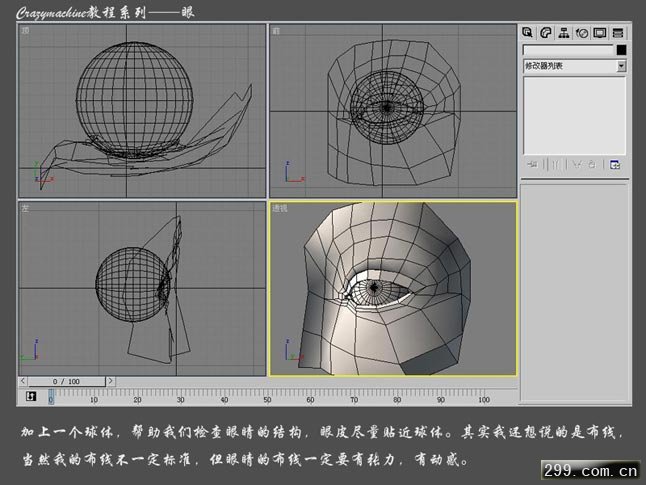Open the Display command panel tab
646x485 pixels.
click(599, 33)
